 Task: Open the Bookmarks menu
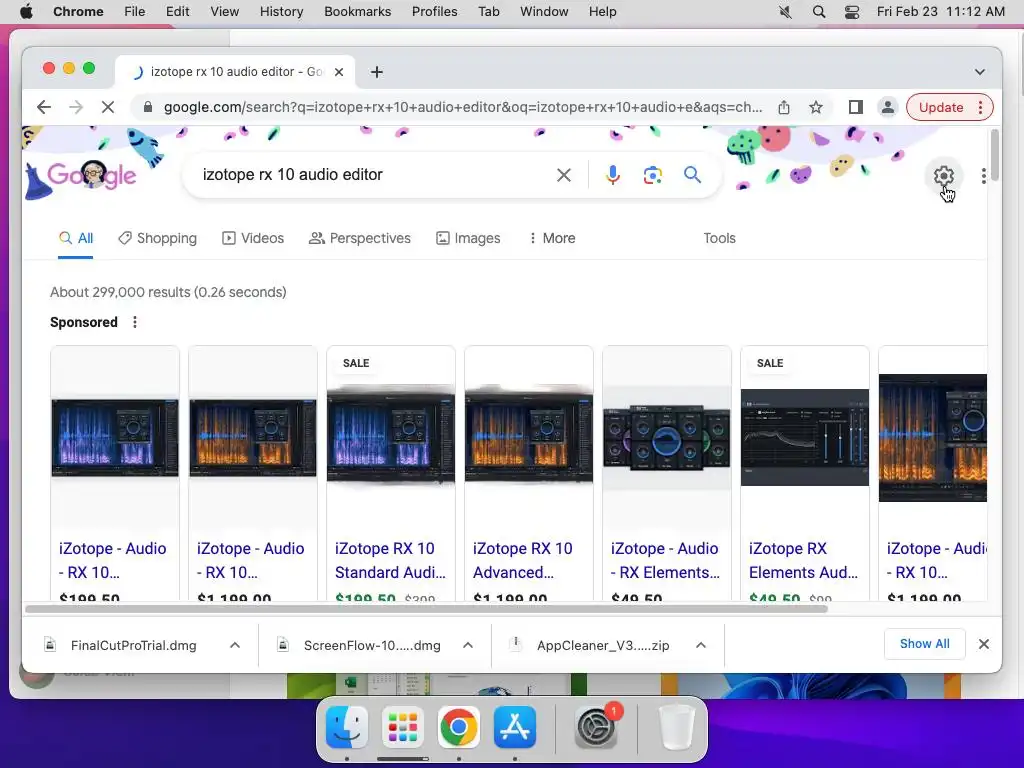357,12
